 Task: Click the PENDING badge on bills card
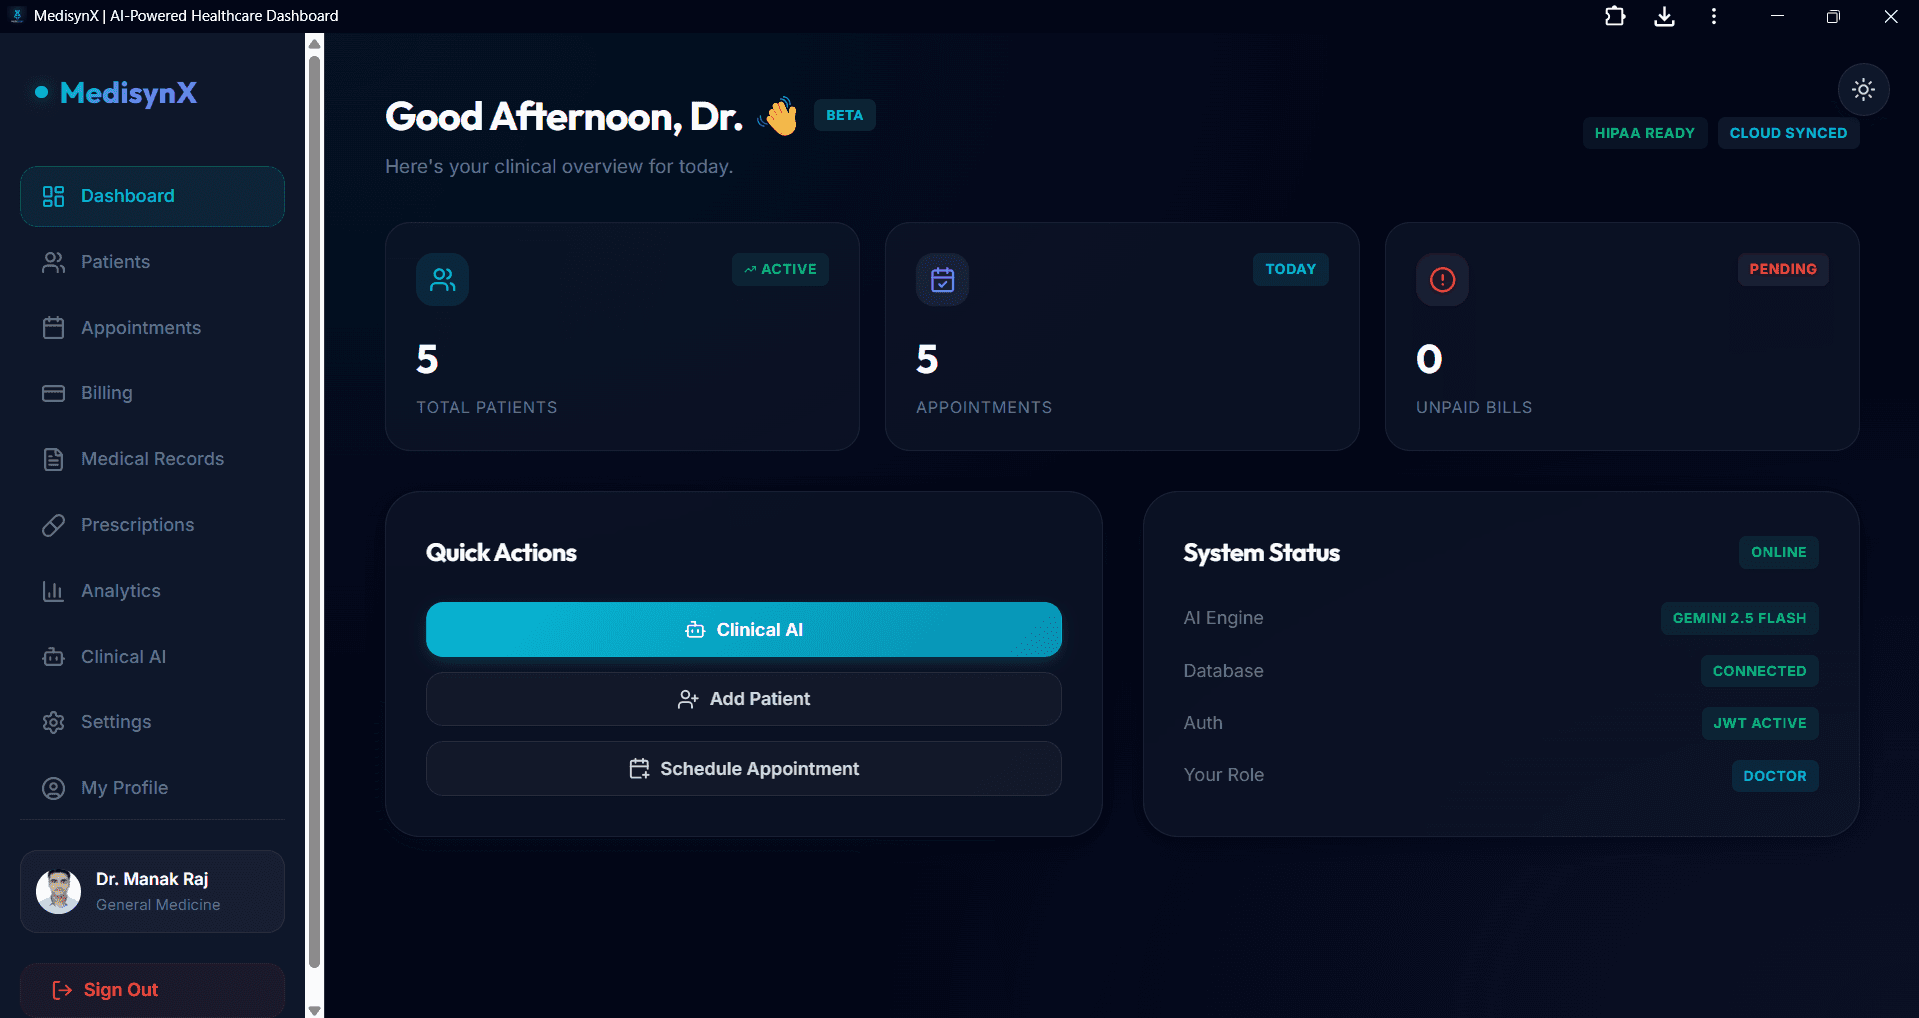[1783, 269]
